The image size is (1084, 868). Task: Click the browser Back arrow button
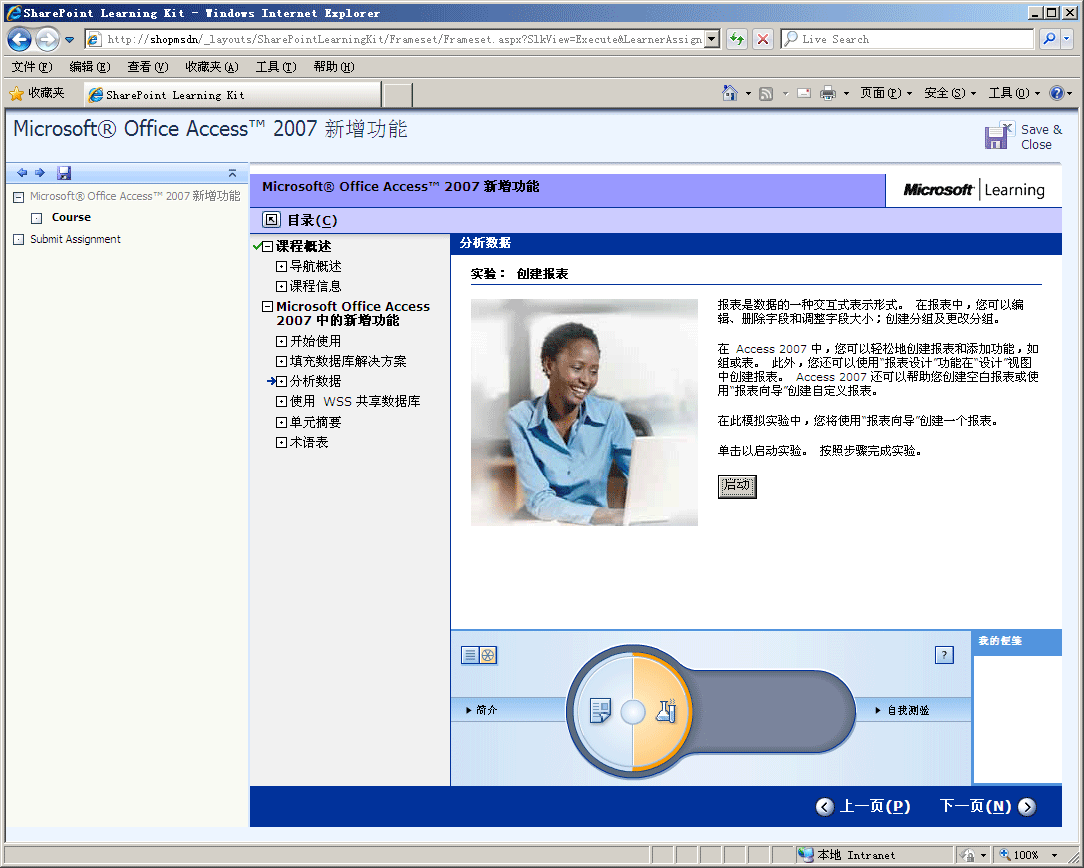point(19,39)
